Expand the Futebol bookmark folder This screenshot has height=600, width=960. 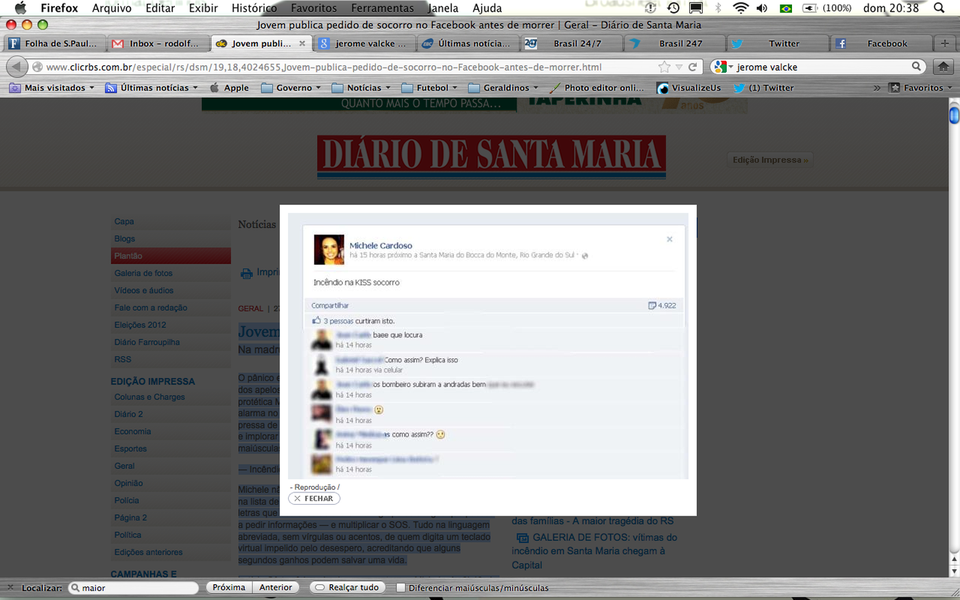point(430,88)
